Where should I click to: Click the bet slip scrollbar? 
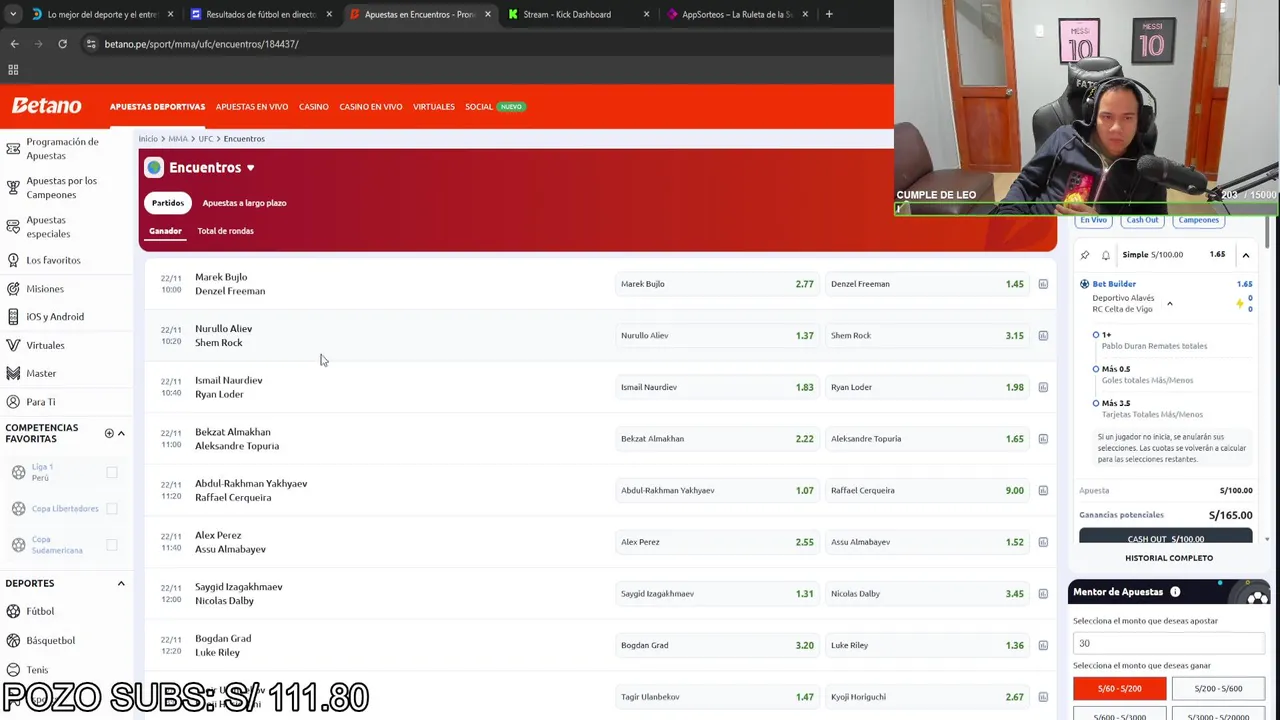(x=1267, y=232)
